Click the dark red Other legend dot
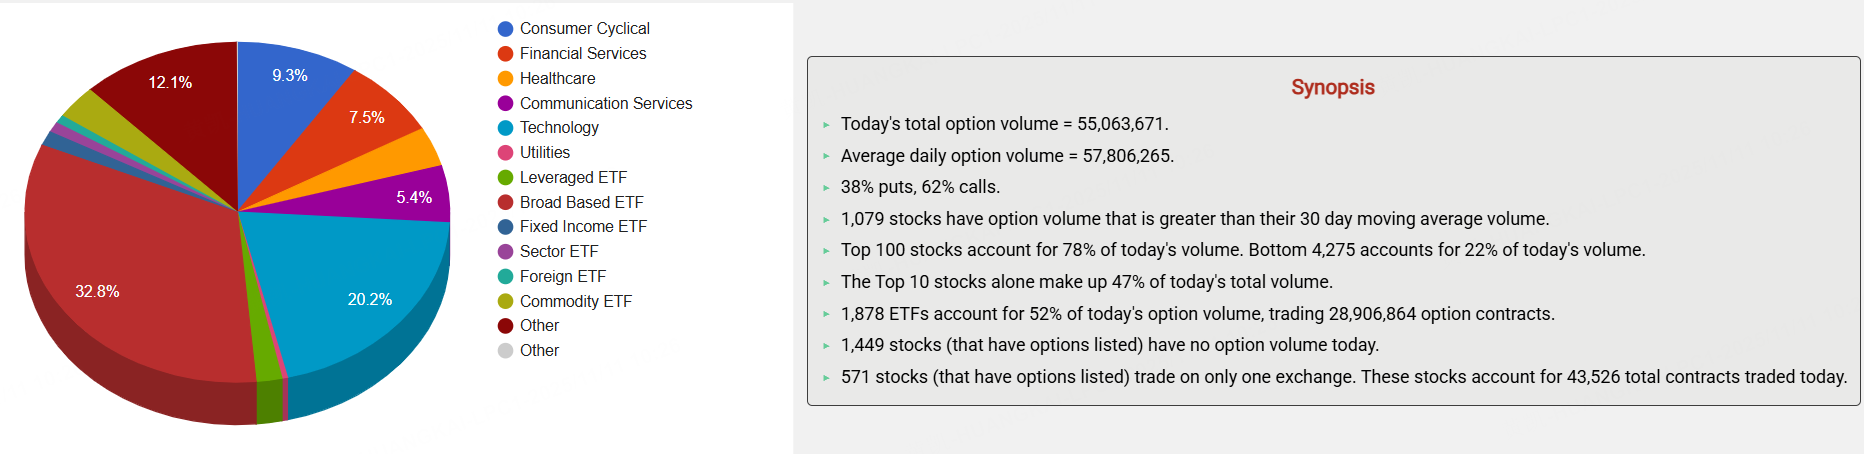This screenshot has width=1864, height=454. 506,326
